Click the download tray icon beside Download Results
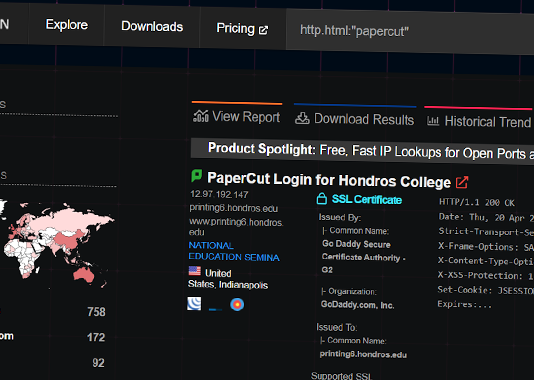Image resolution: width=534 pixels, height=380 pixels. tap(302, 118)
